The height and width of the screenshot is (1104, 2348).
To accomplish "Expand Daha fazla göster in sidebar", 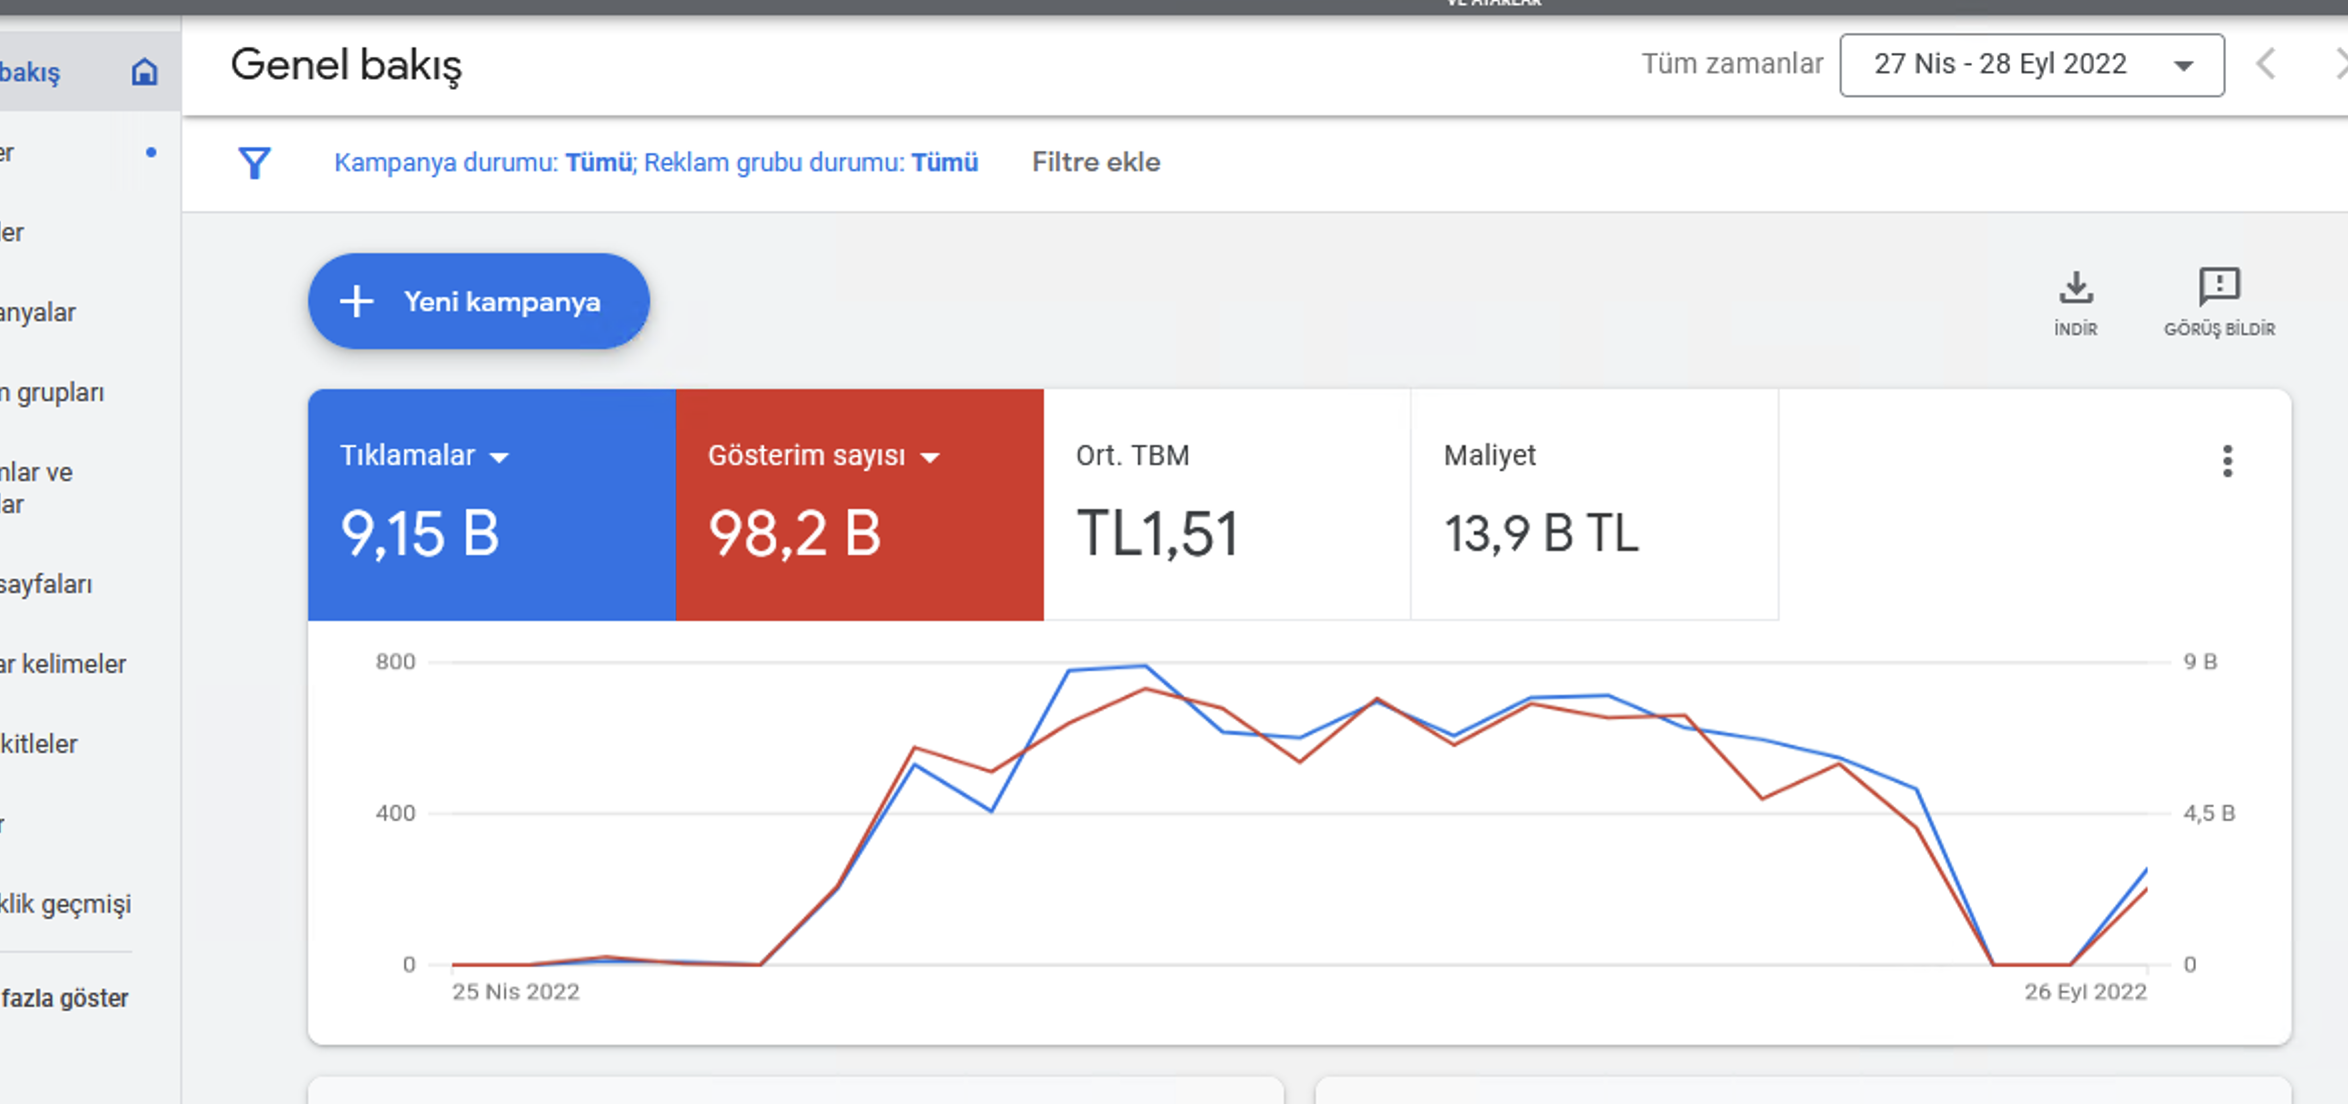I will (65, 998).
